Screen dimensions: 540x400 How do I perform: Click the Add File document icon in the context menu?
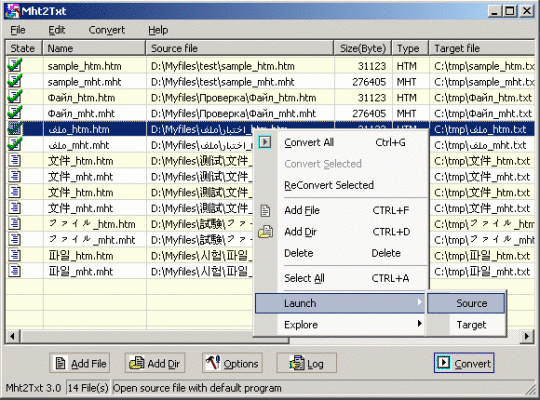tap(265, 211)
